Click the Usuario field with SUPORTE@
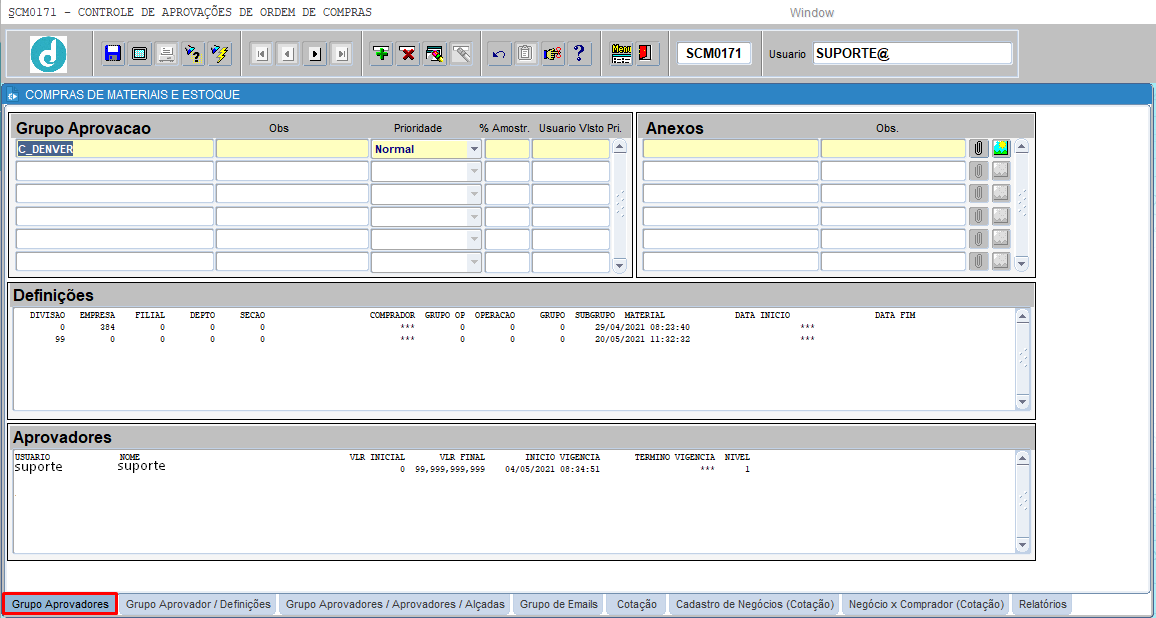1156x618 pixels. [x=913, y=53]
